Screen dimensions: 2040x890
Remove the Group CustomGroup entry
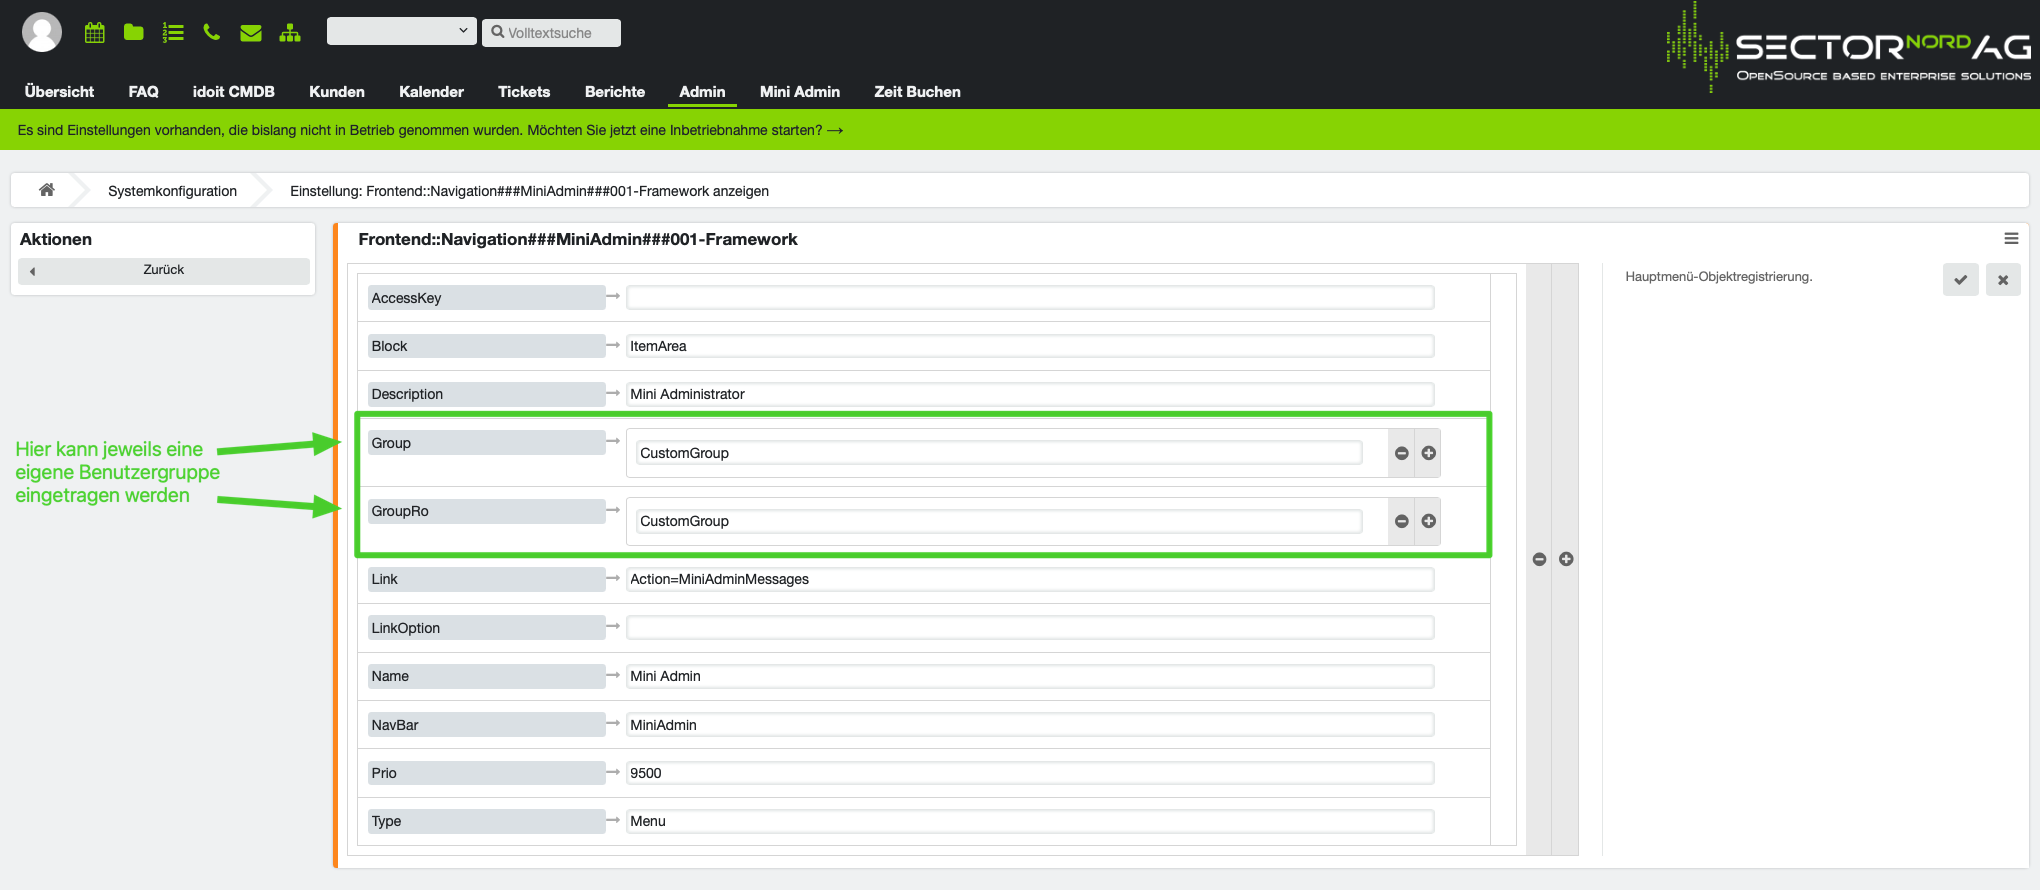tap(1402, 453)
